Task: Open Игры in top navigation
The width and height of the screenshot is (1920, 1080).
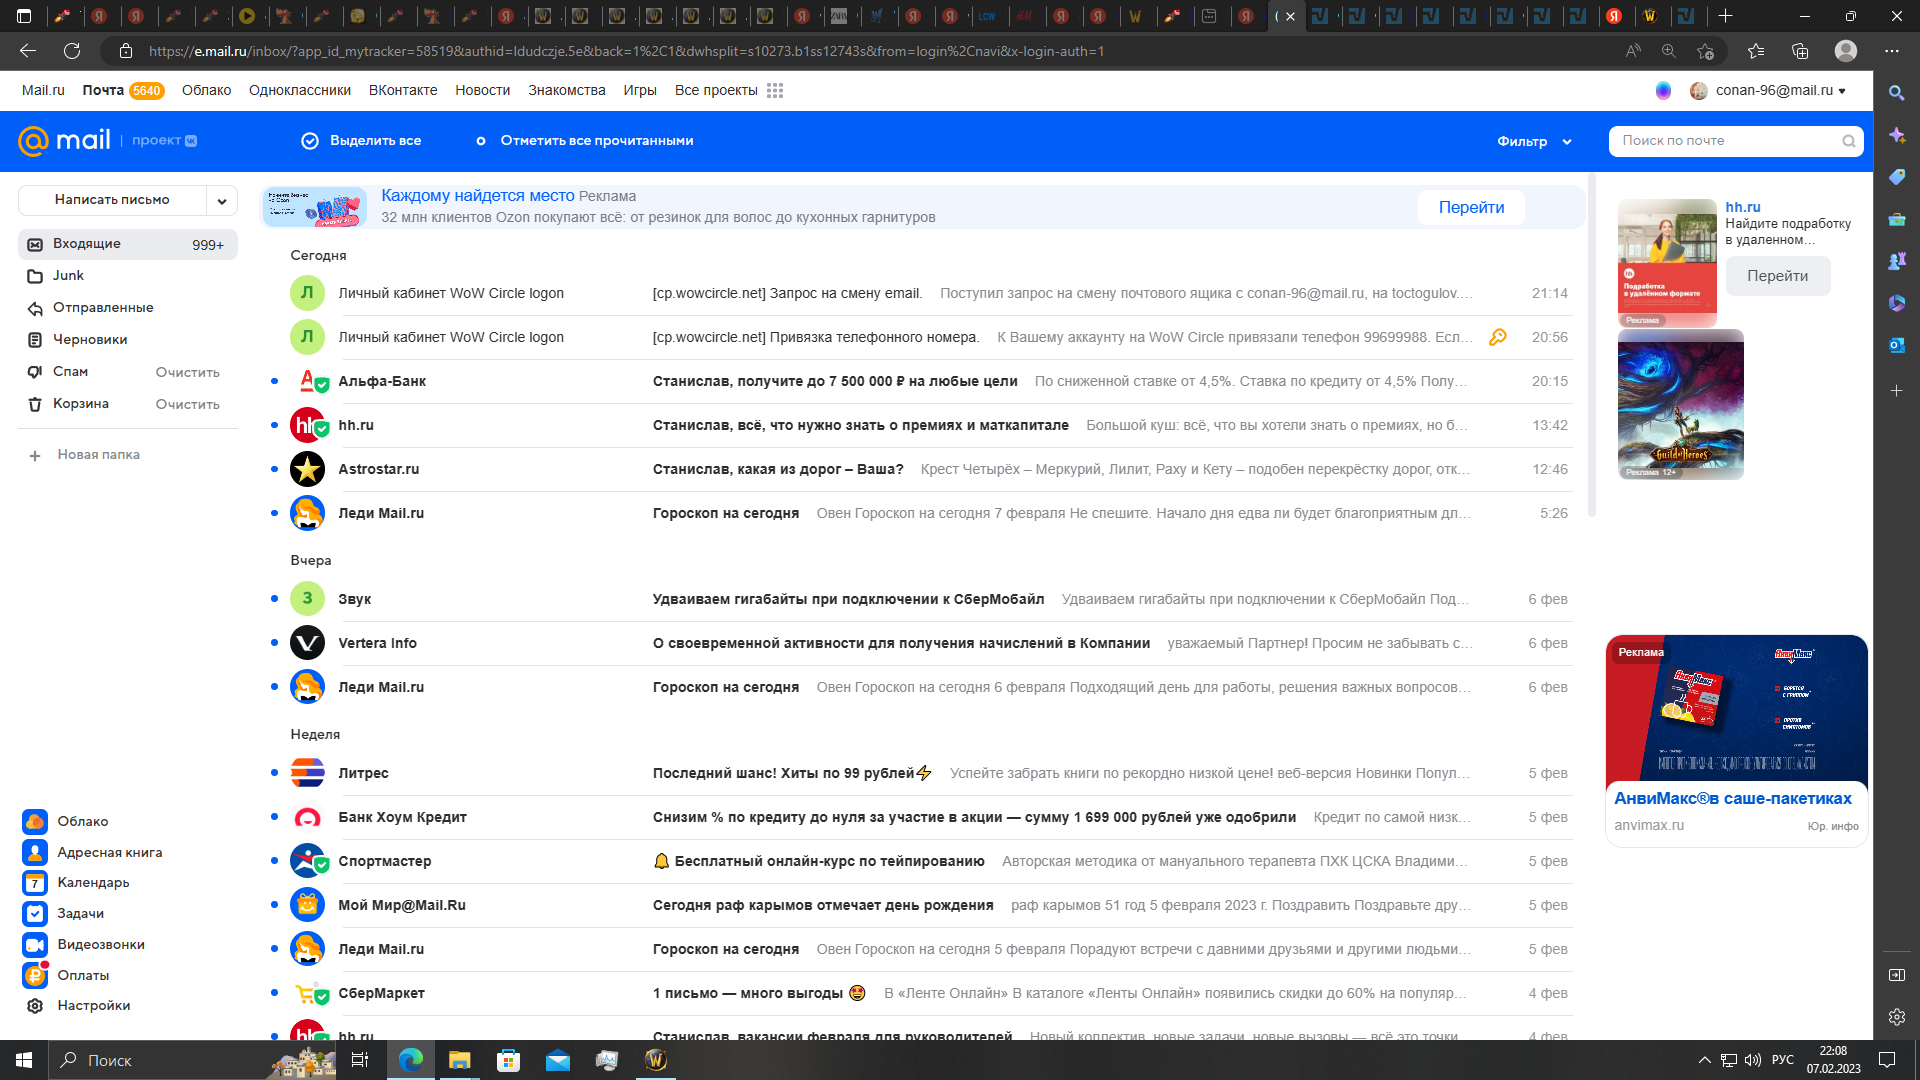Action: pyautogui.click(x=640, y=91)
